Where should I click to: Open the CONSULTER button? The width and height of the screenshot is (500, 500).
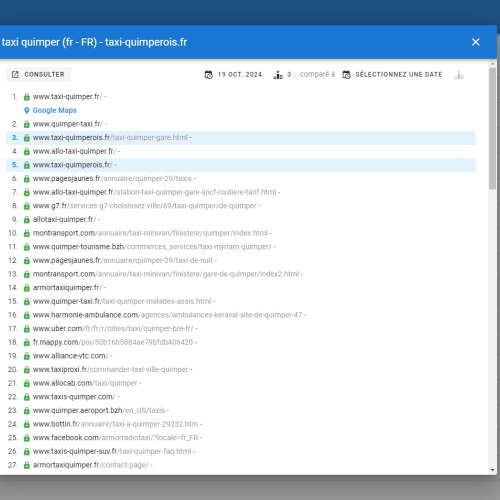(x=39, y=74)
